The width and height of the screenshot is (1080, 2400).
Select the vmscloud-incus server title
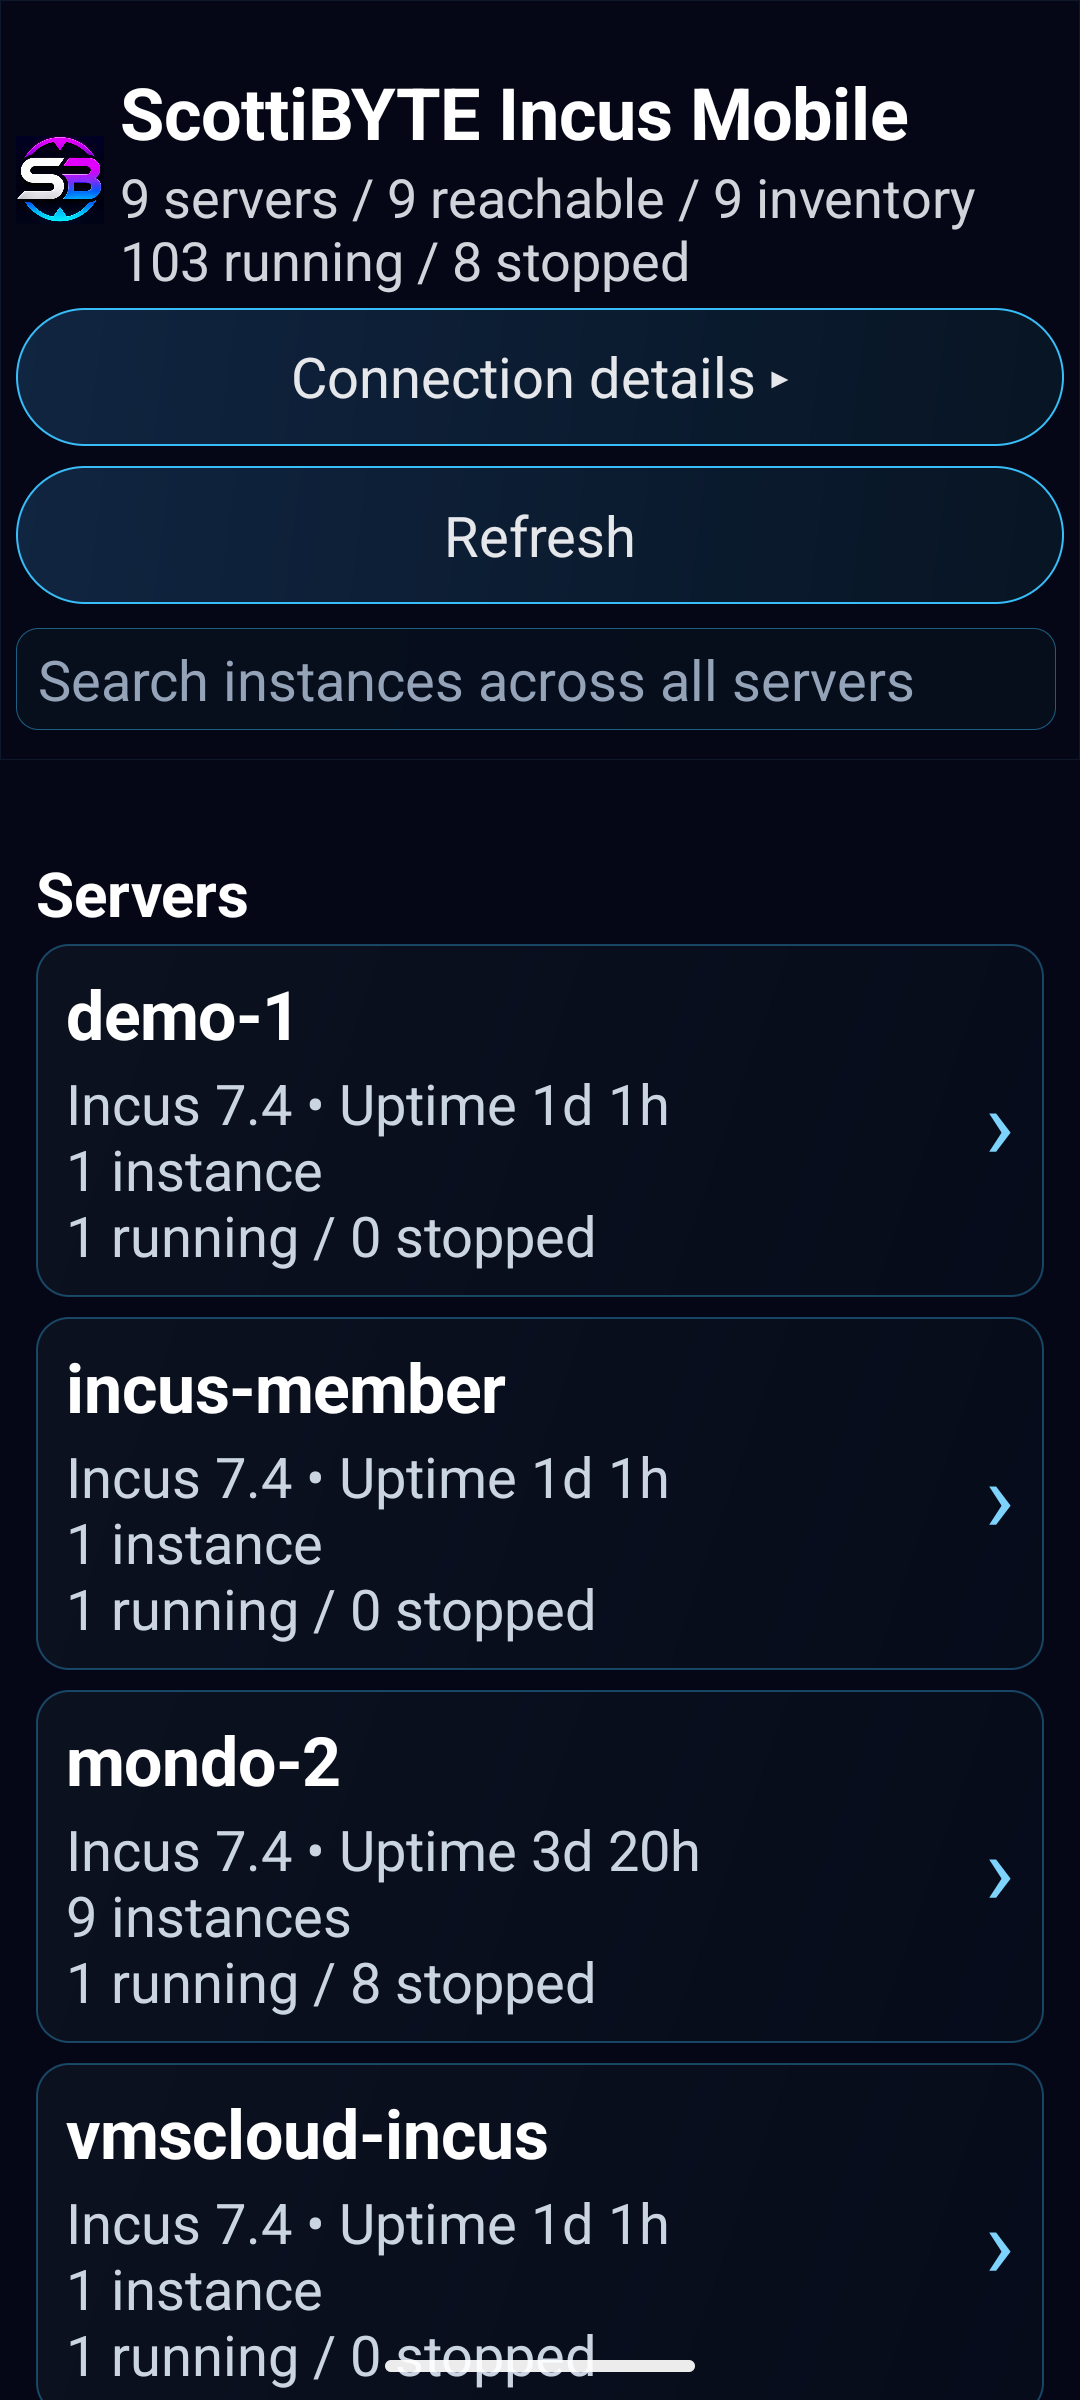click(x=307, y=2136)
